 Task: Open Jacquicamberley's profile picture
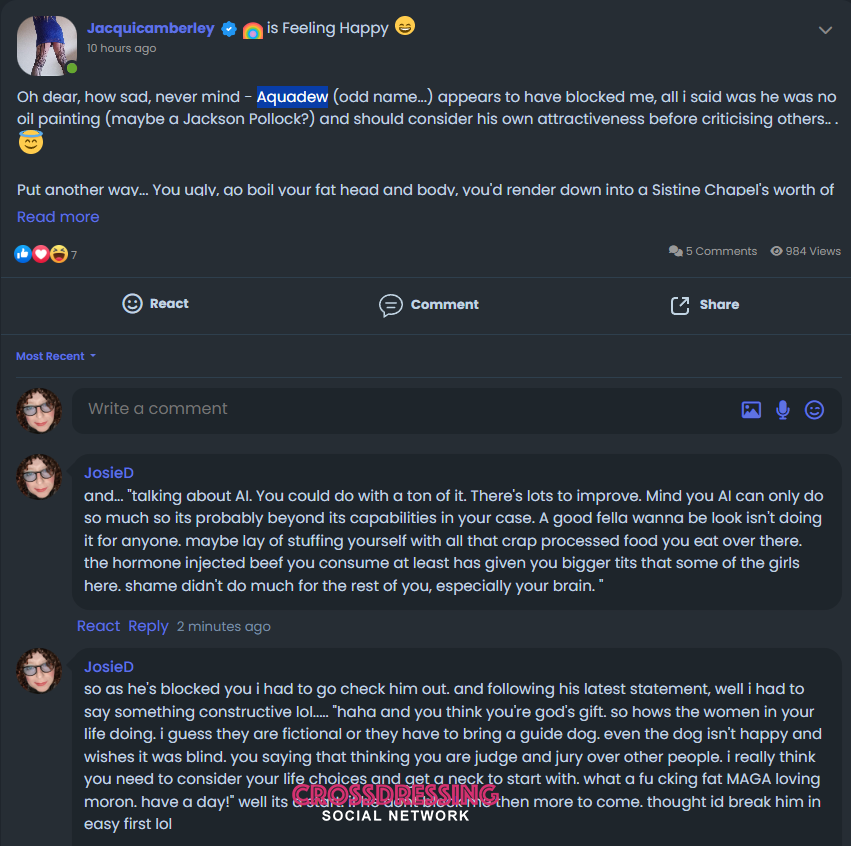pyautogui.click(x=47, y=45)
